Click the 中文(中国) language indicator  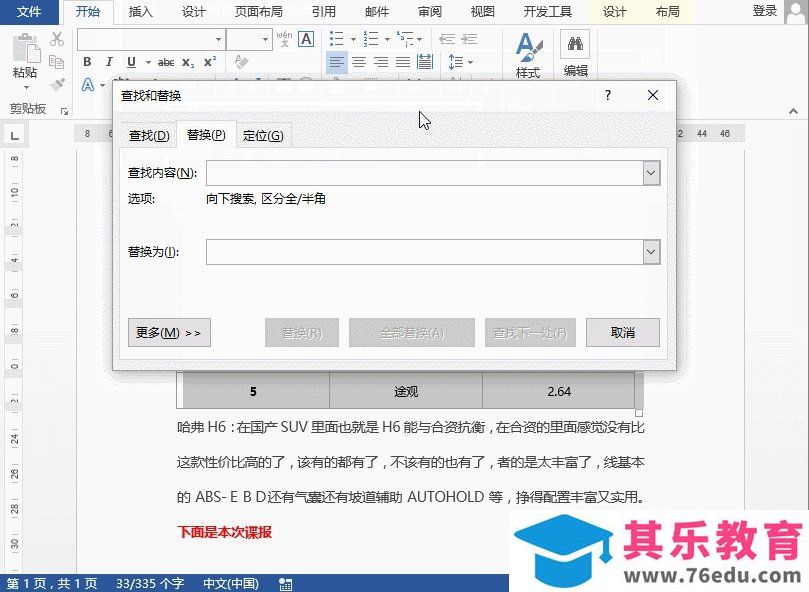231,584
